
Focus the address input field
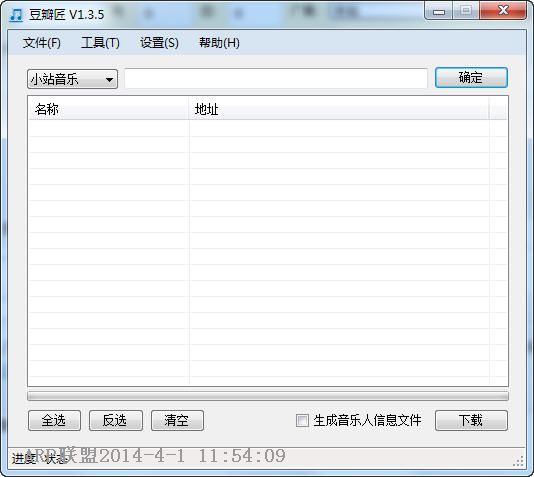pyautogui.click(x=276, y=79)
